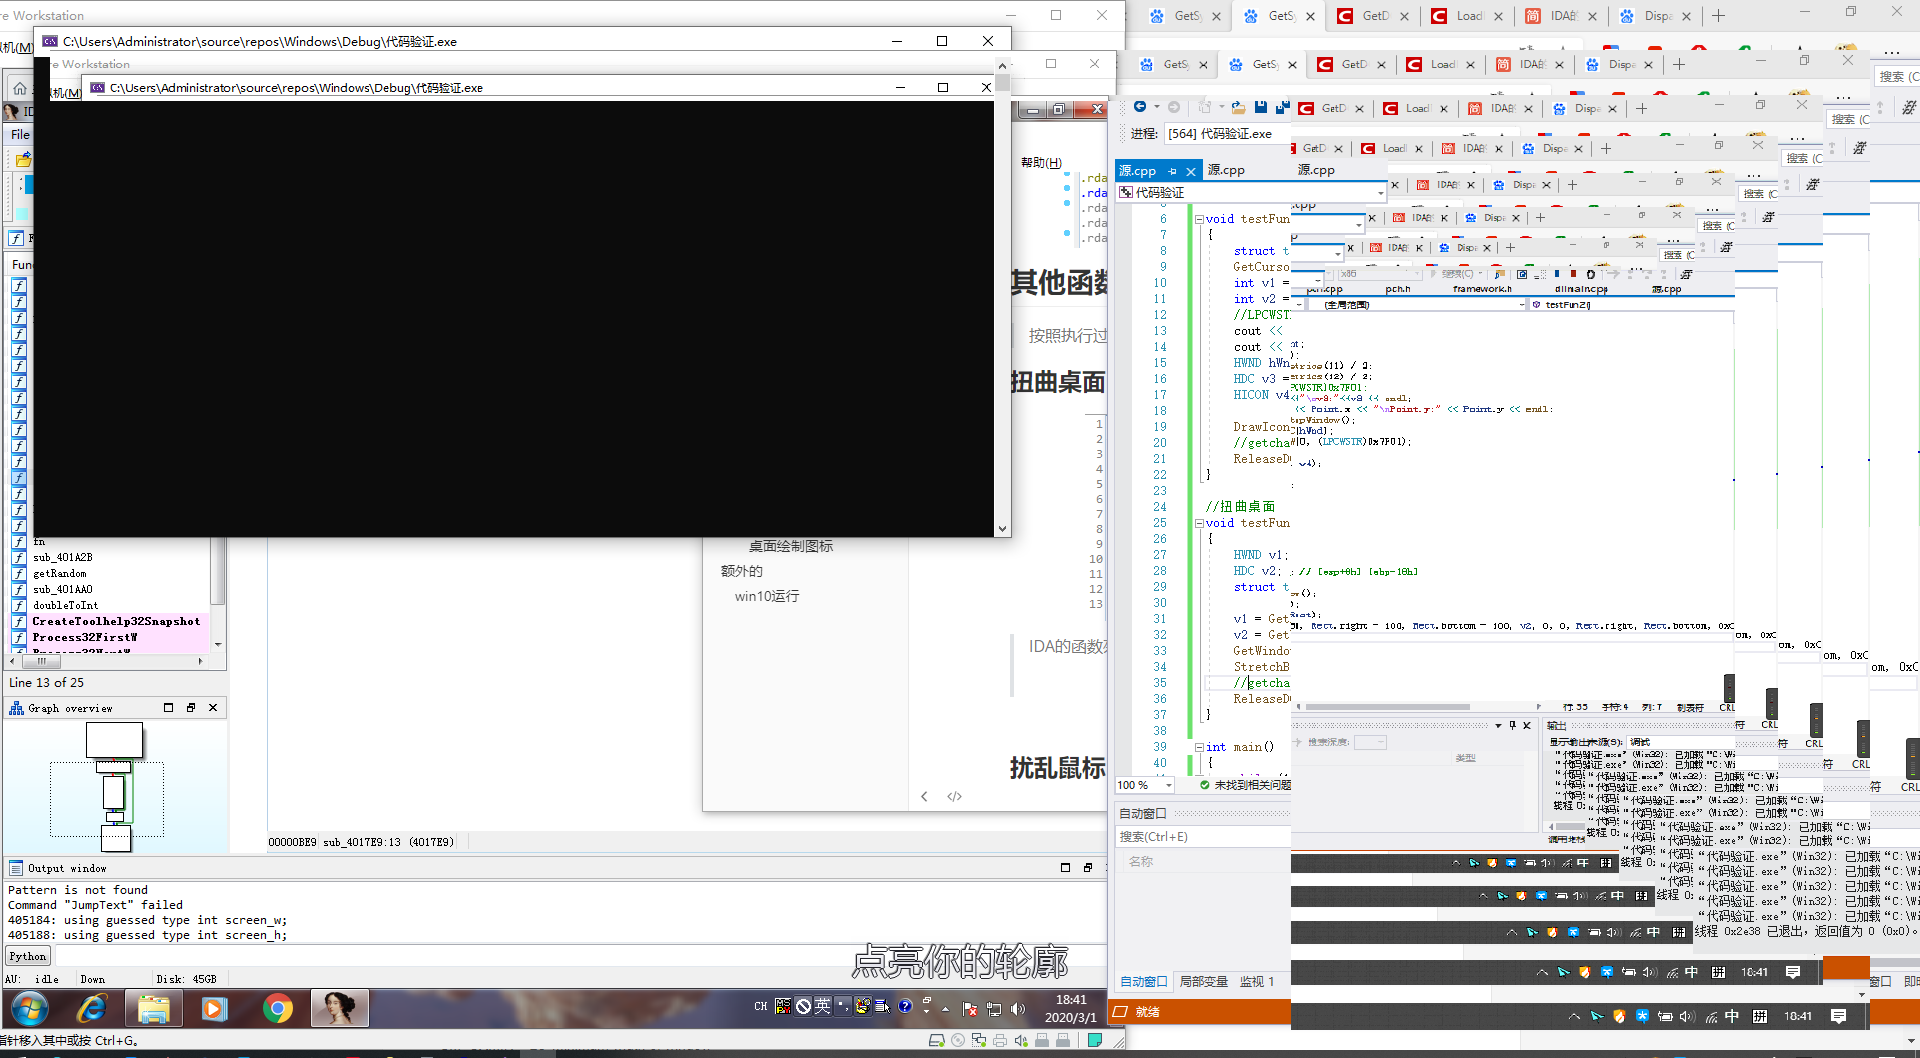Select the 自动窗口 bottom tab
This screenshot has height=1058, width=1920.
pos(1144,982)
